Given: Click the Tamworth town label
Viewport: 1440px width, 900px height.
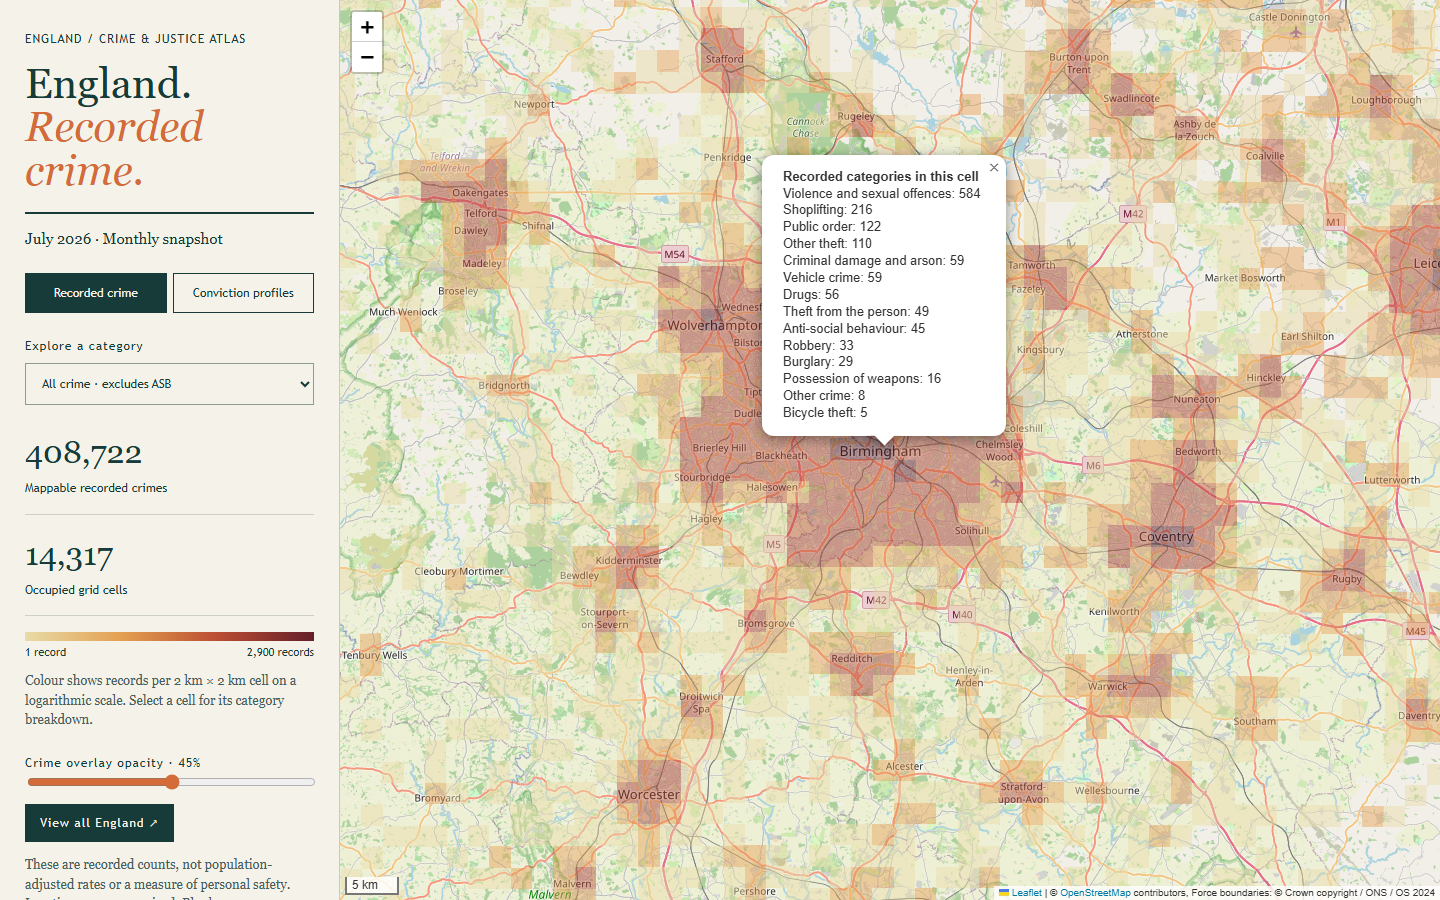Looking at the screenshot, I should pos(1032,265).
